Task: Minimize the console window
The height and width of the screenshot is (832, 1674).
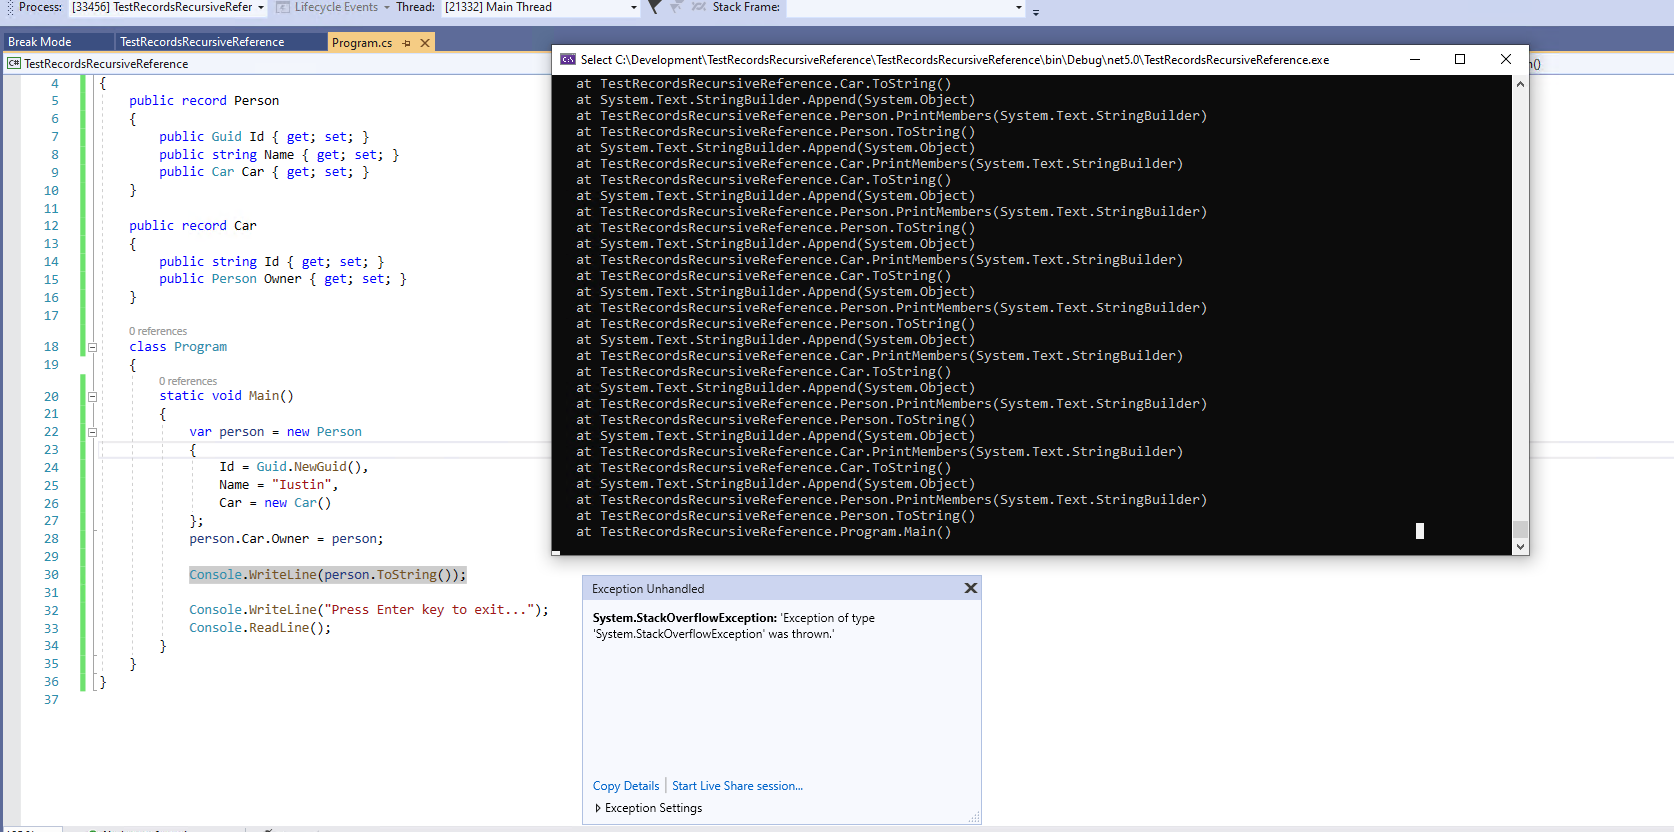Action: 1415,60
